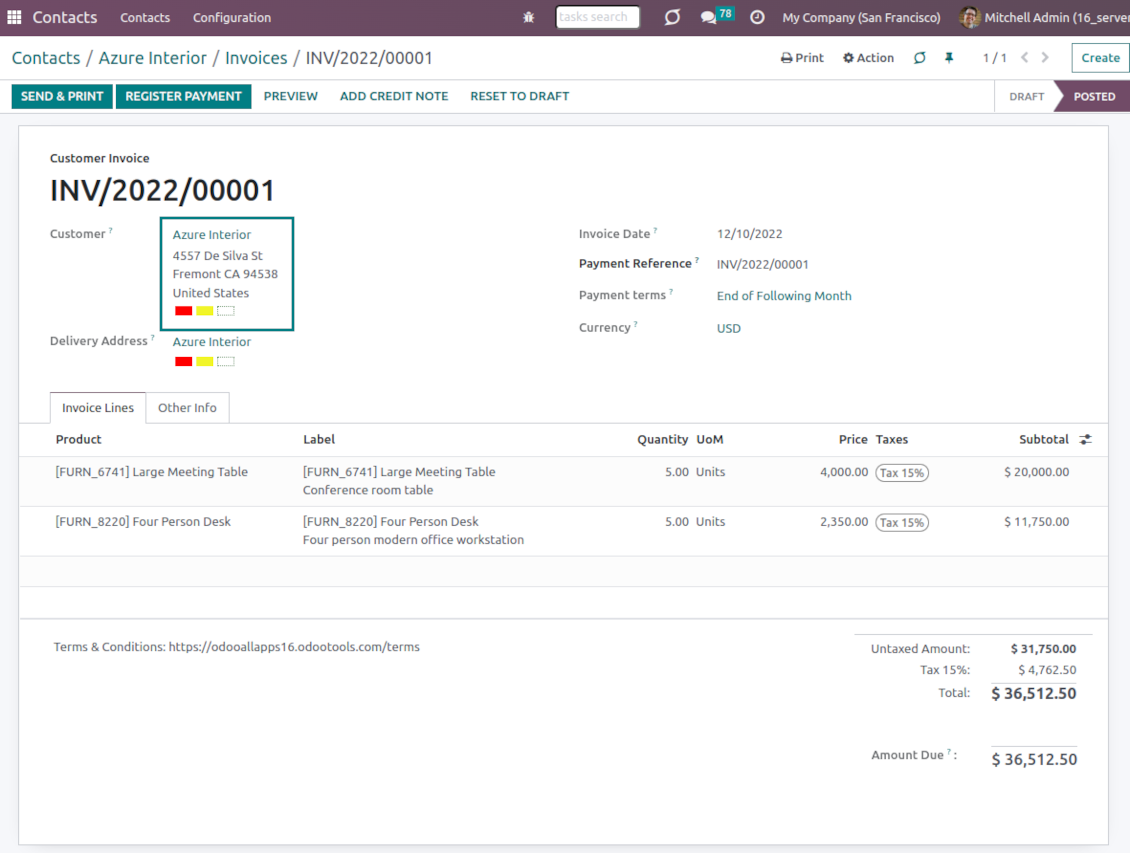Click the pin icon in control panel
The height and width of the screenshot is (853, 1130).
click(949, 58)
